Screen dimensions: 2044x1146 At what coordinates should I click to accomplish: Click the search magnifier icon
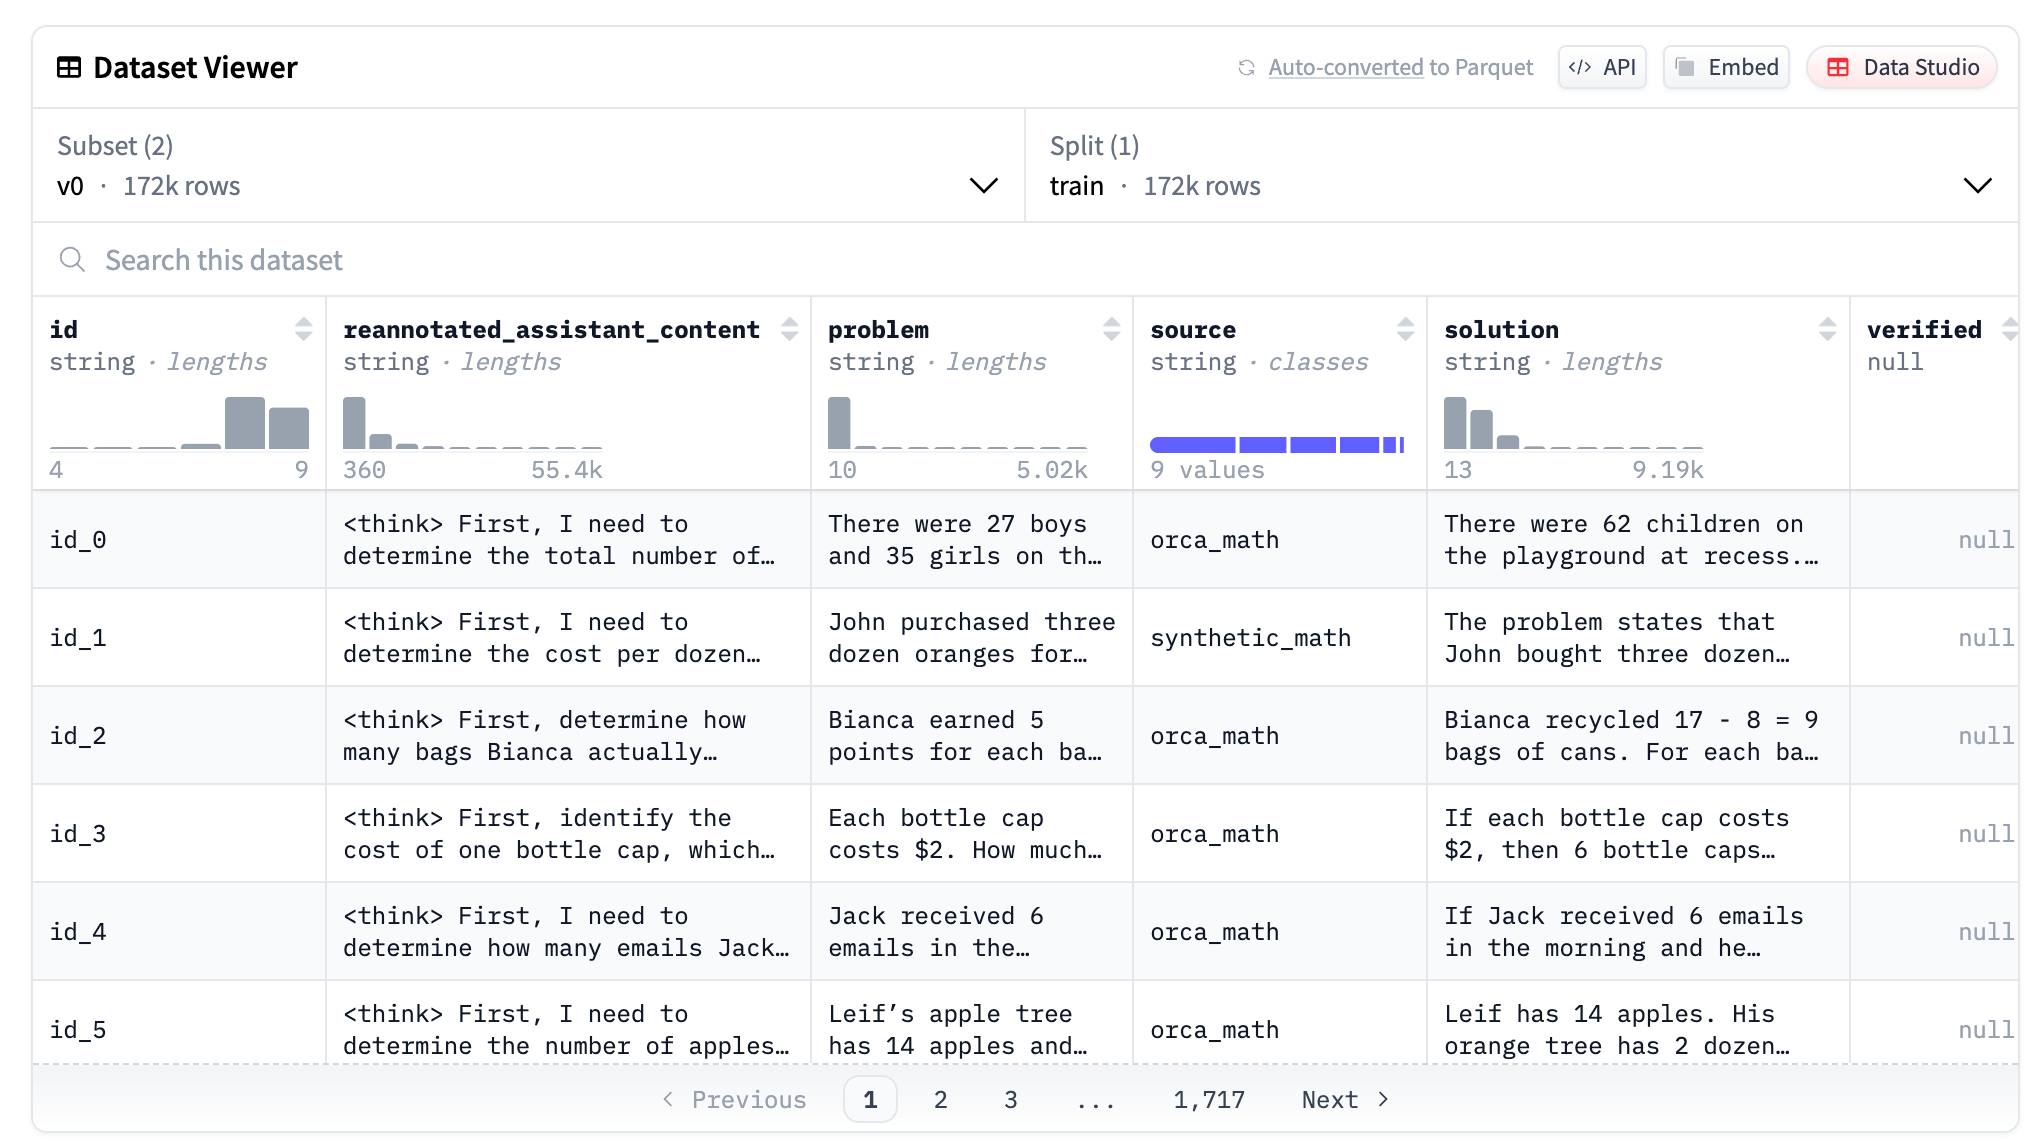coord(72,260)
